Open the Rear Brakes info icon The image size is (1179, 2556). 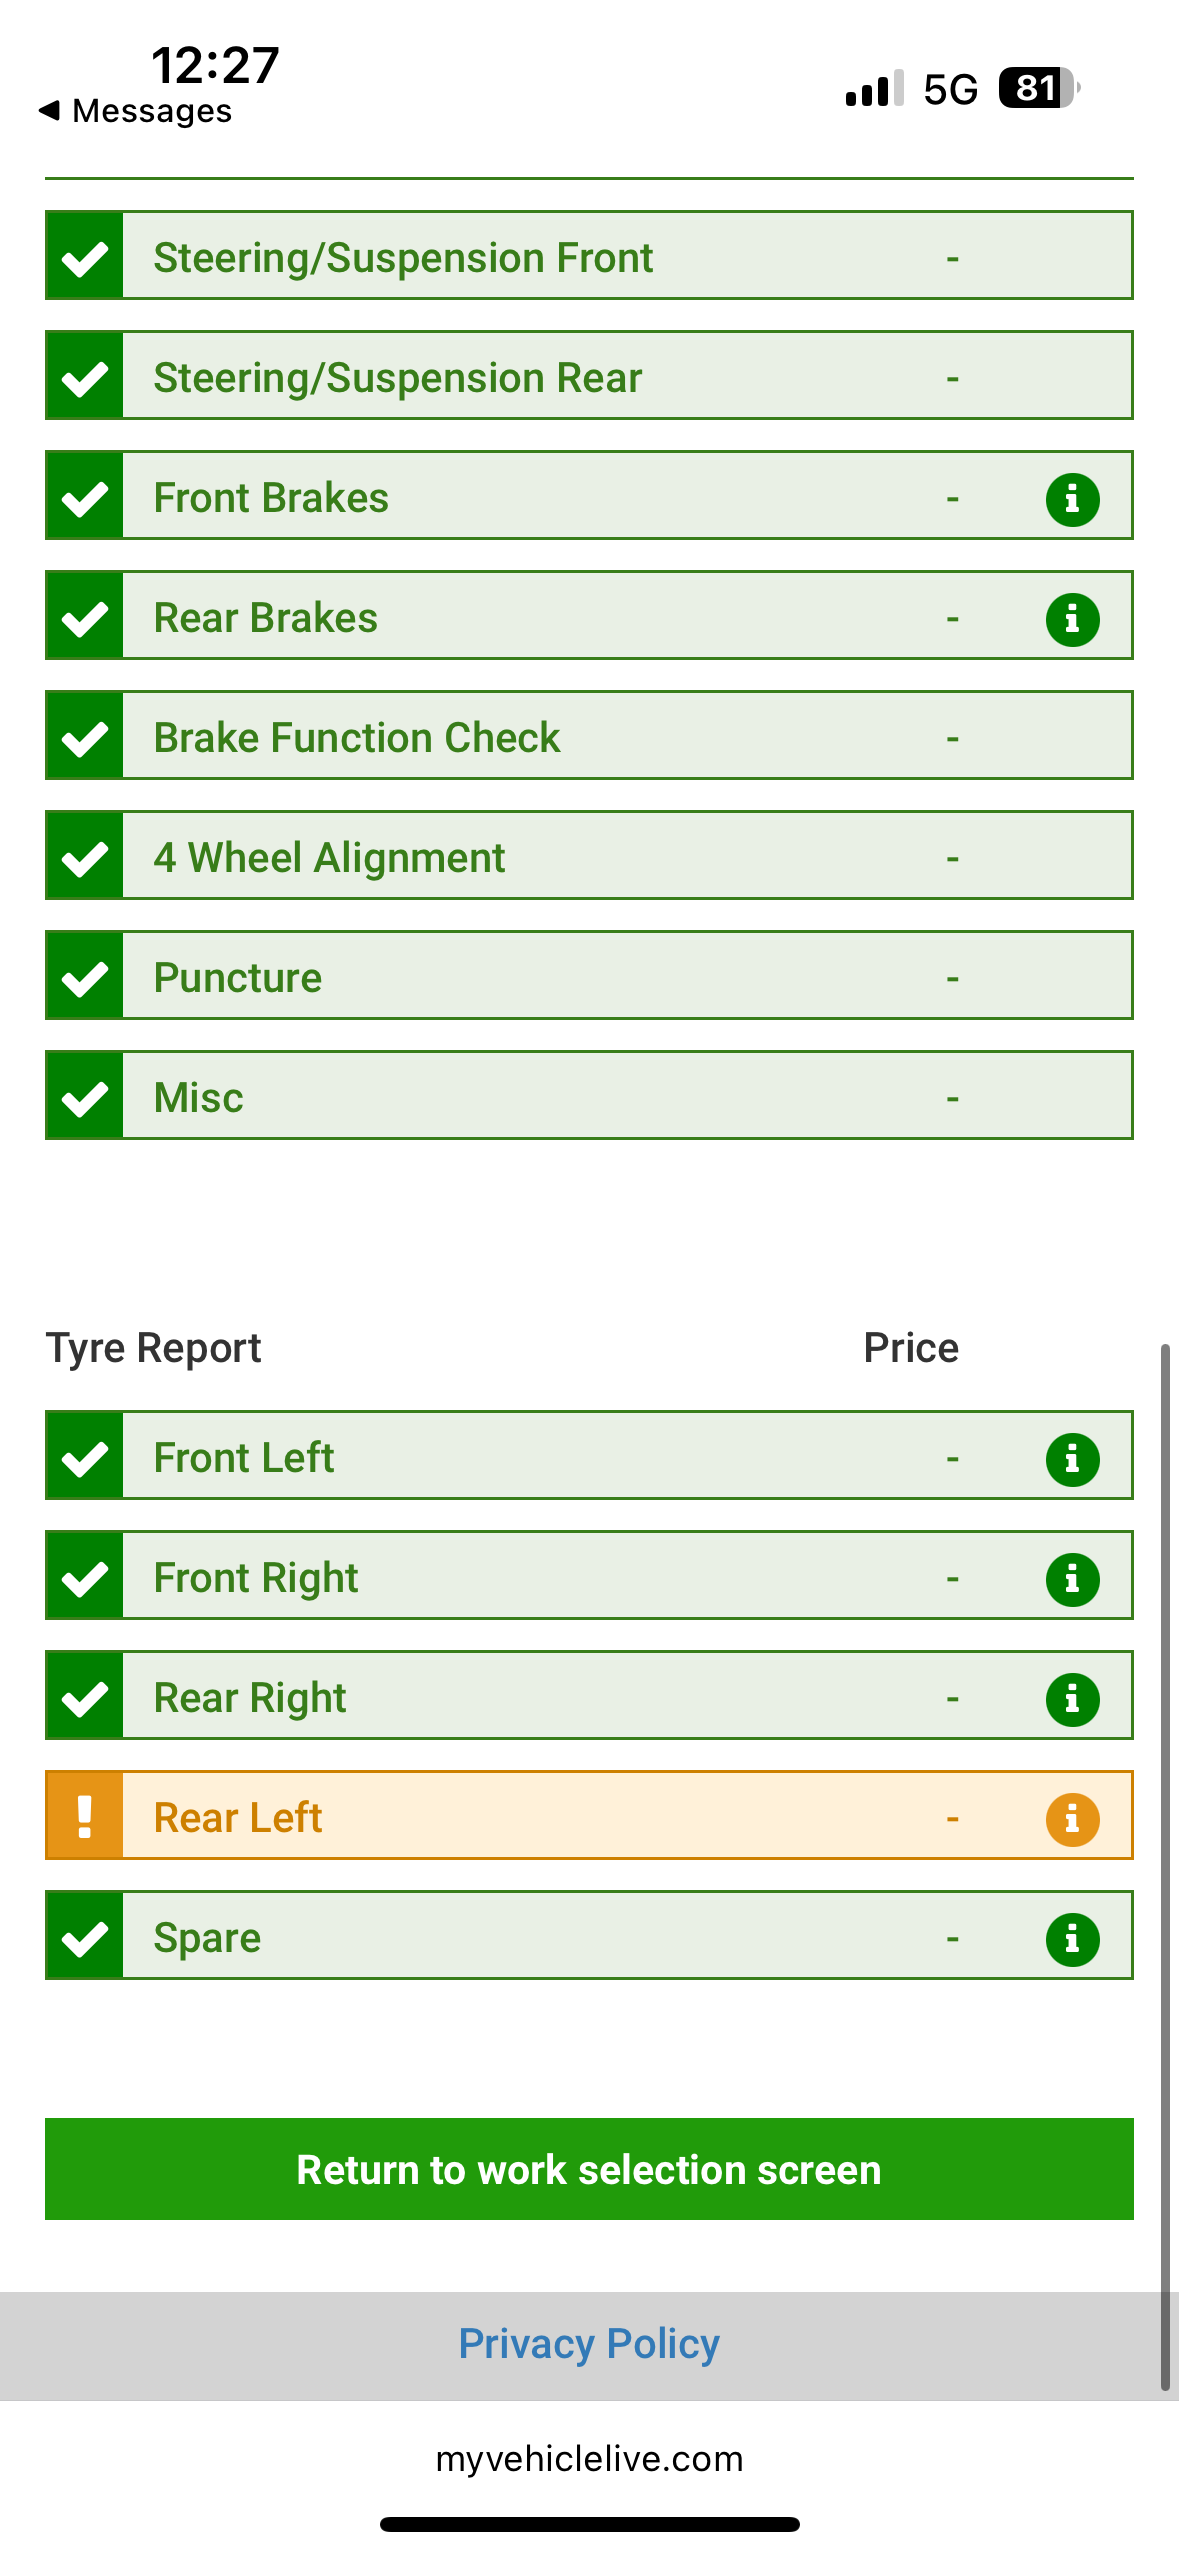(1072, 618)
